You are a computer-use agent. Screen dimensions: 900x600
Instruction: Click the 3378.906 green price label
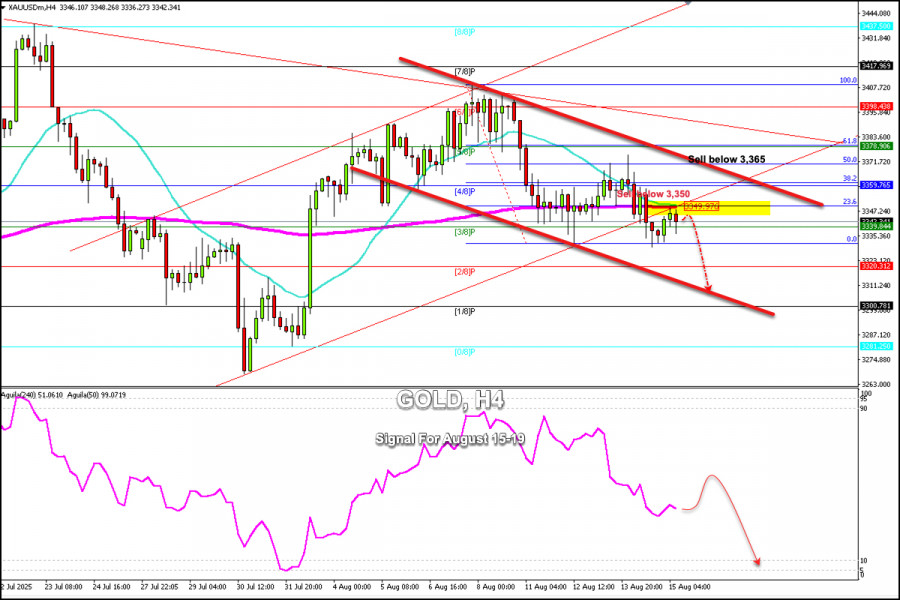point(876,146)
